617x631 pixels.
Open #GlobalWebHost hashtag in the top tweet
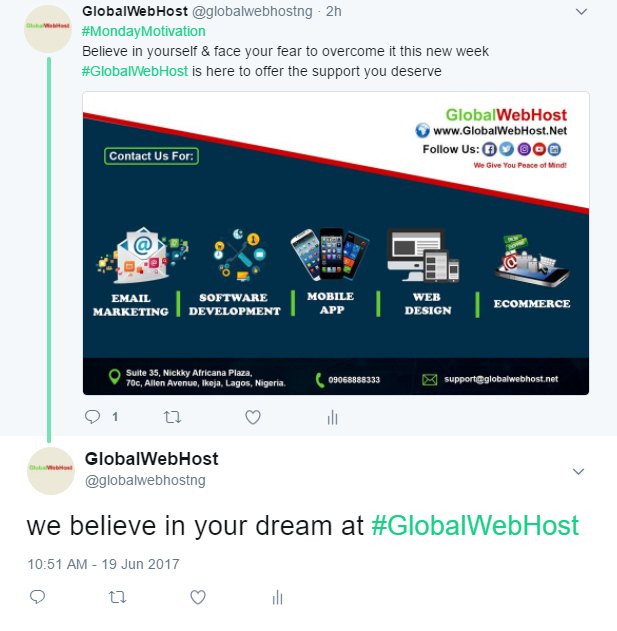[x=135, y=71]
